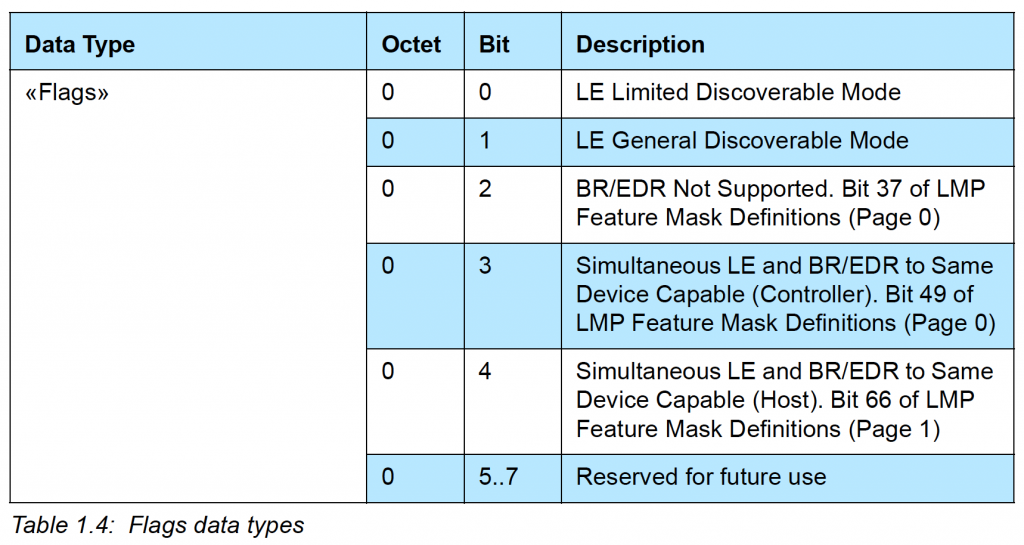Viewport: 1024px width, 545px height.
Task: Click BR/EDR Not Supported description cell
Action: pyautogui.click(x=788, y=204)
